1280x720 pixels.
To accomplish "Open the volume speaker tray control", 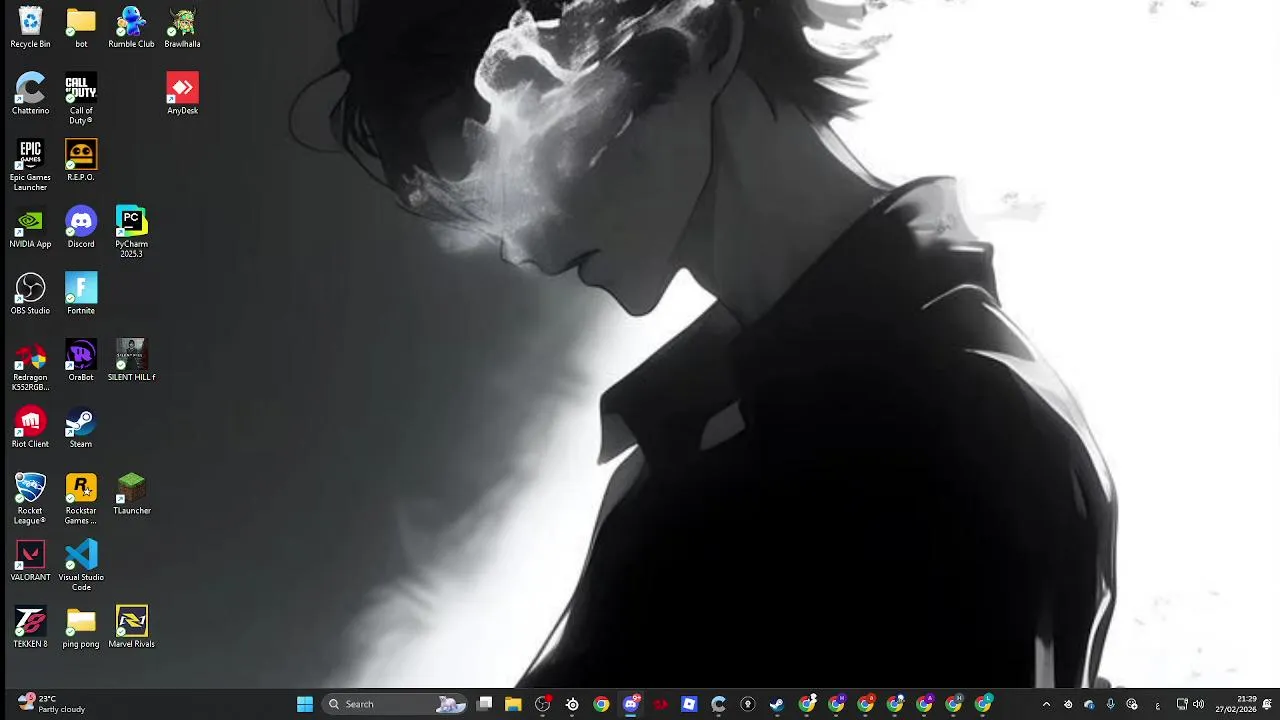I will (1198, 704).
